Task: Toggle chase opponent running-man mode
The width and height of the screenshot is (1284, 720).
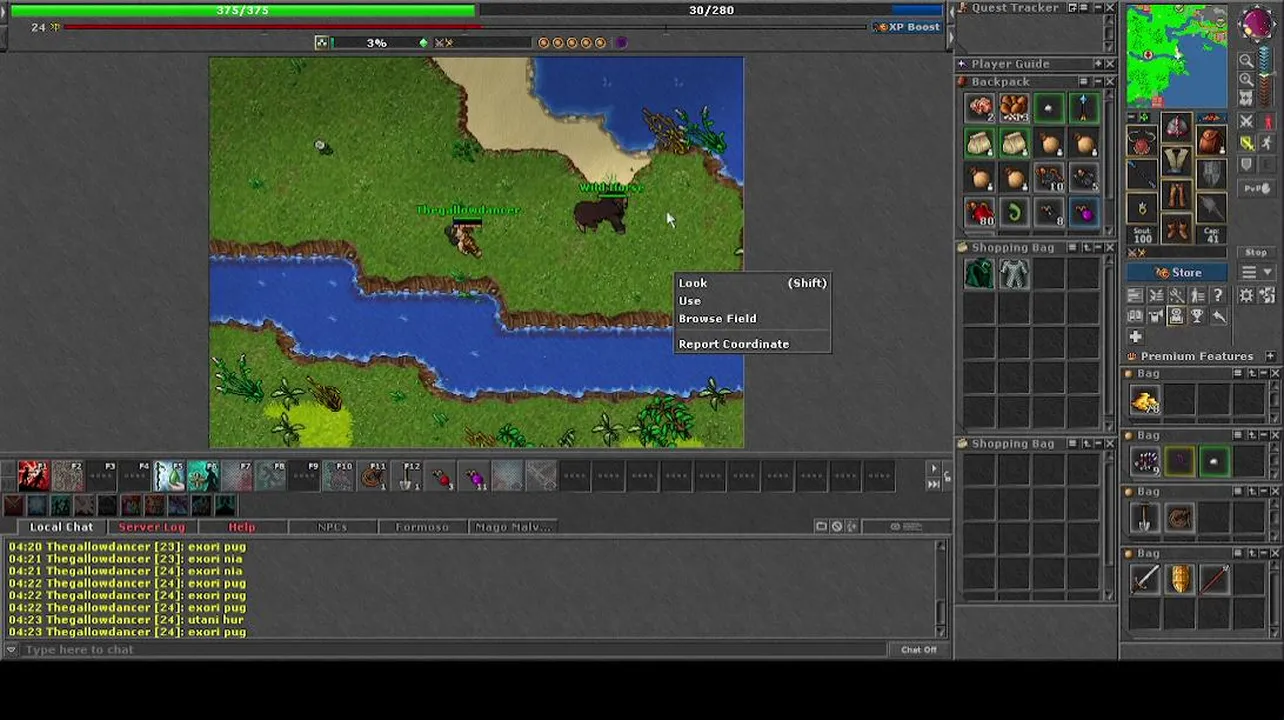Action: point(1267,144)
